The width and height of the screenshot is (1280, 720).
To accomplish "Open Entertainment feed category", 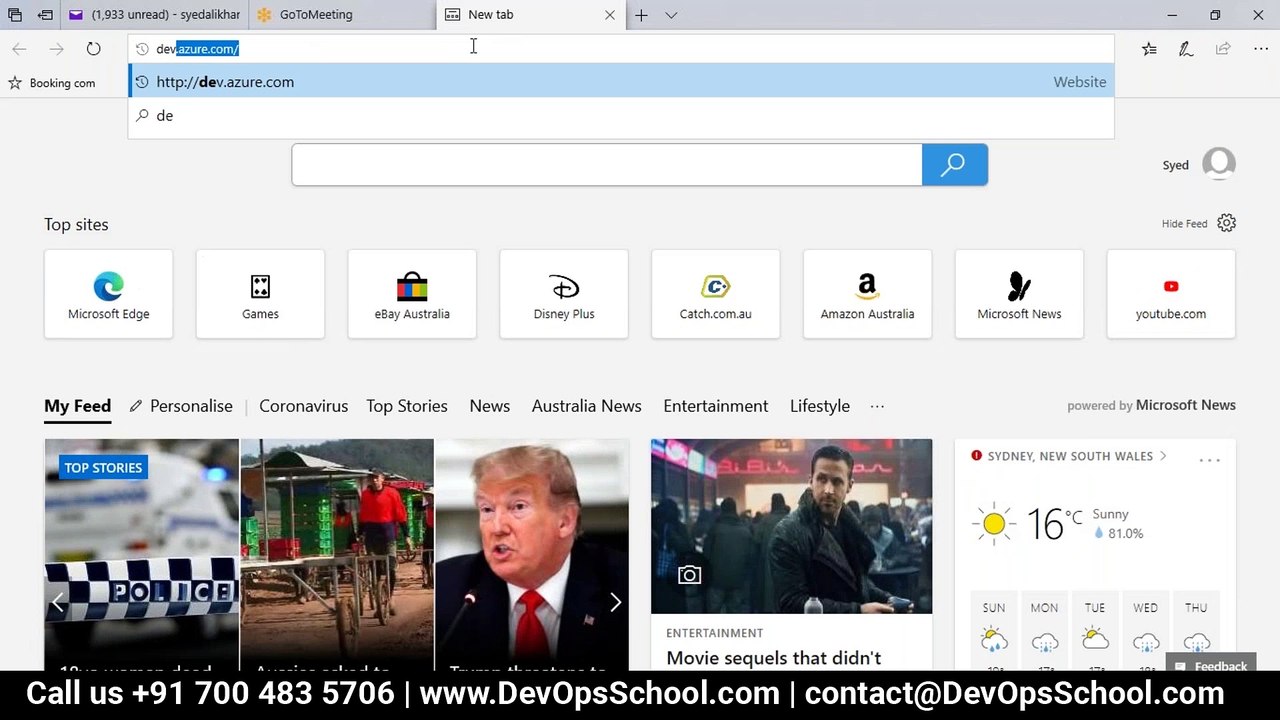I will pyautogui.click(x=716, y=406).
